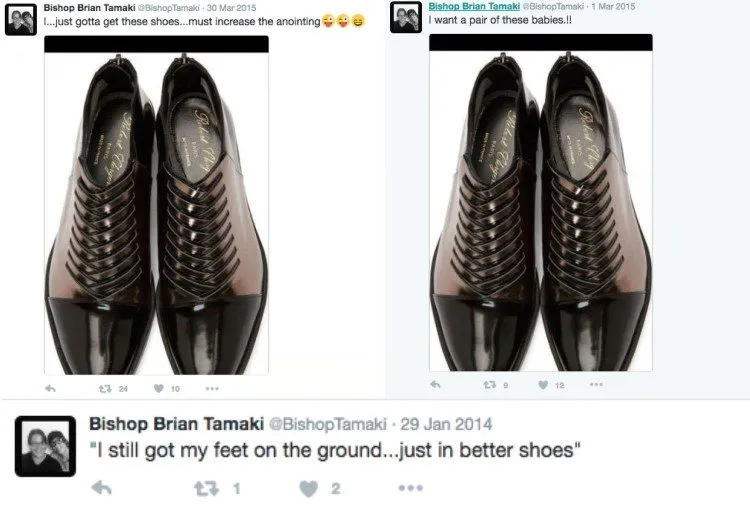The height and width of the screenshot is (512, 750).
Task: Click the avatar on the 30 Mar 2015 tweet
Action: coord(21,20)
